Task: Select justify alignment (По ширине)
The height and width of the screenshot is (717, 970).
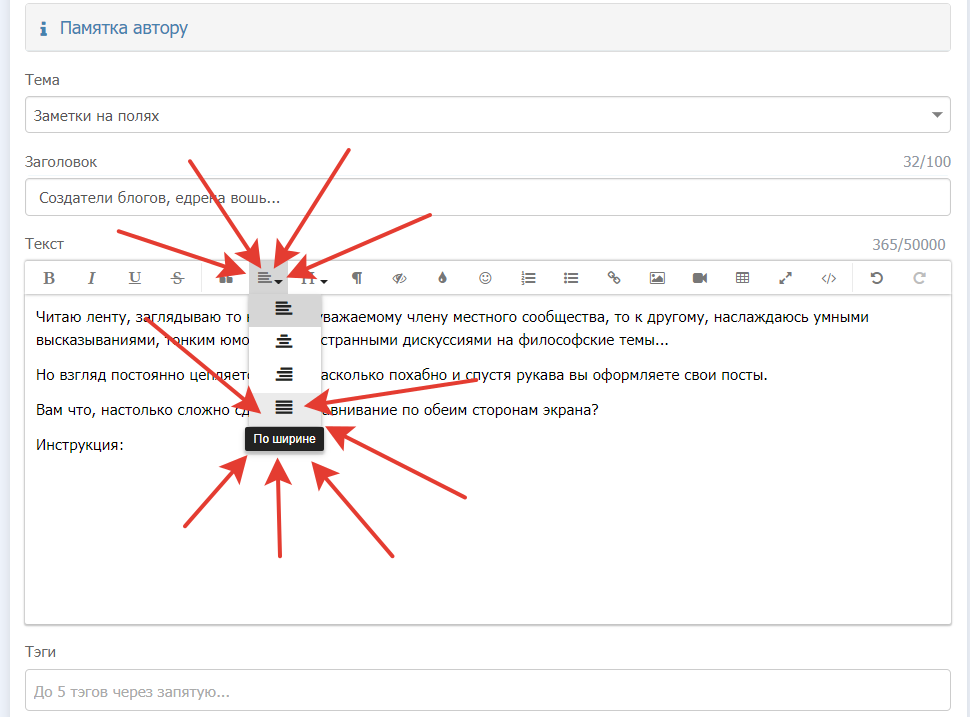Action: pos(284,407)
